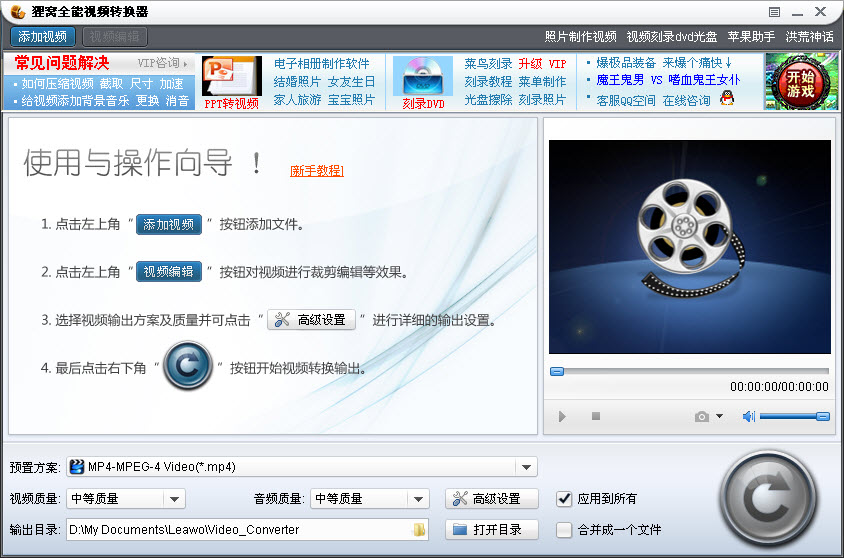Image resolution: width=844 pixels, height=558 pixels.
Task: Click the PPT转视频 PowerPoint icon
Action: tap(231, 76)
